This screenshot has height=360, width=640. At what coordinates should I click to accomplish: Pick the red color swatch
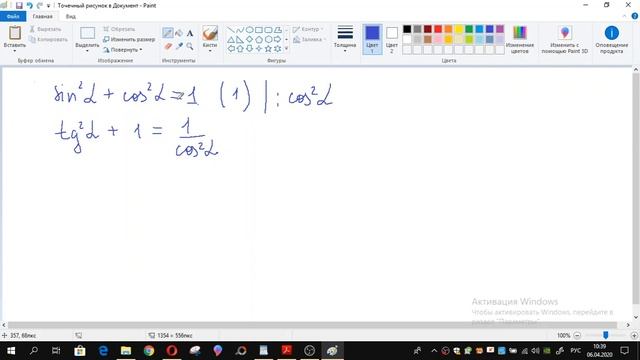click(438, 29)
